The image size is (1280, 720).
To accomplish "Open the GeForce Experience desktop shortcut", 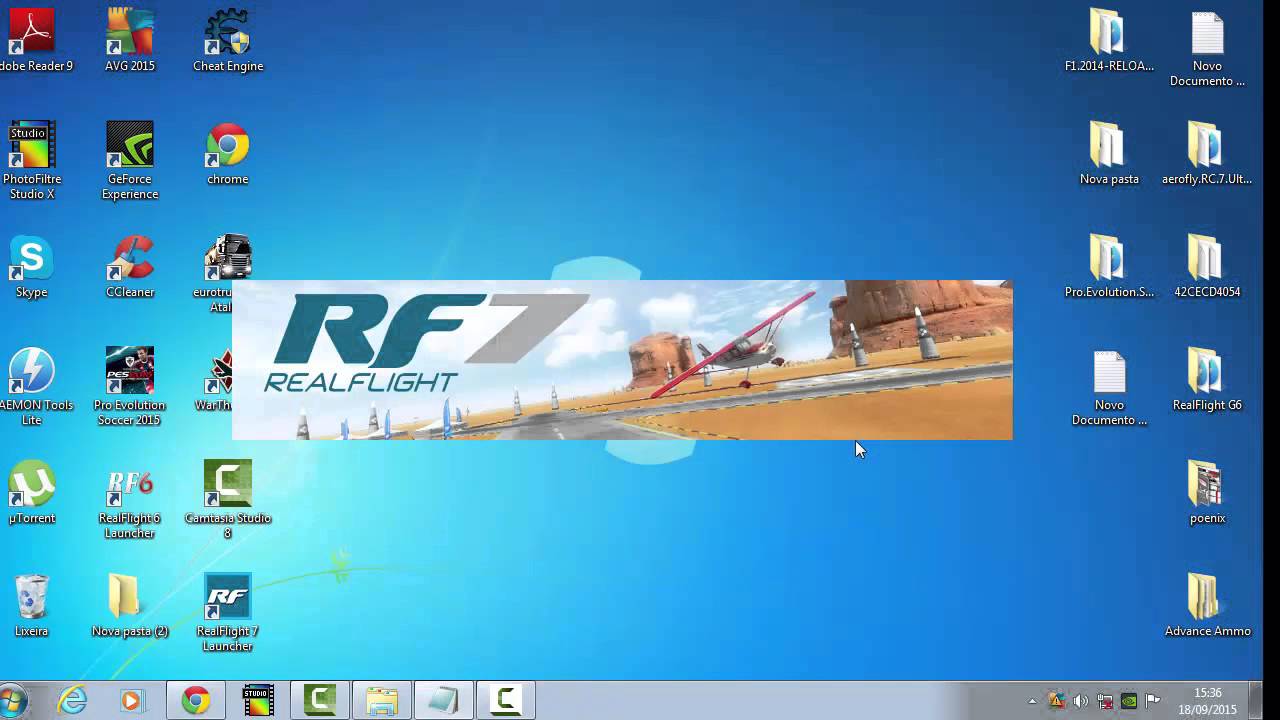I will 130,160.
